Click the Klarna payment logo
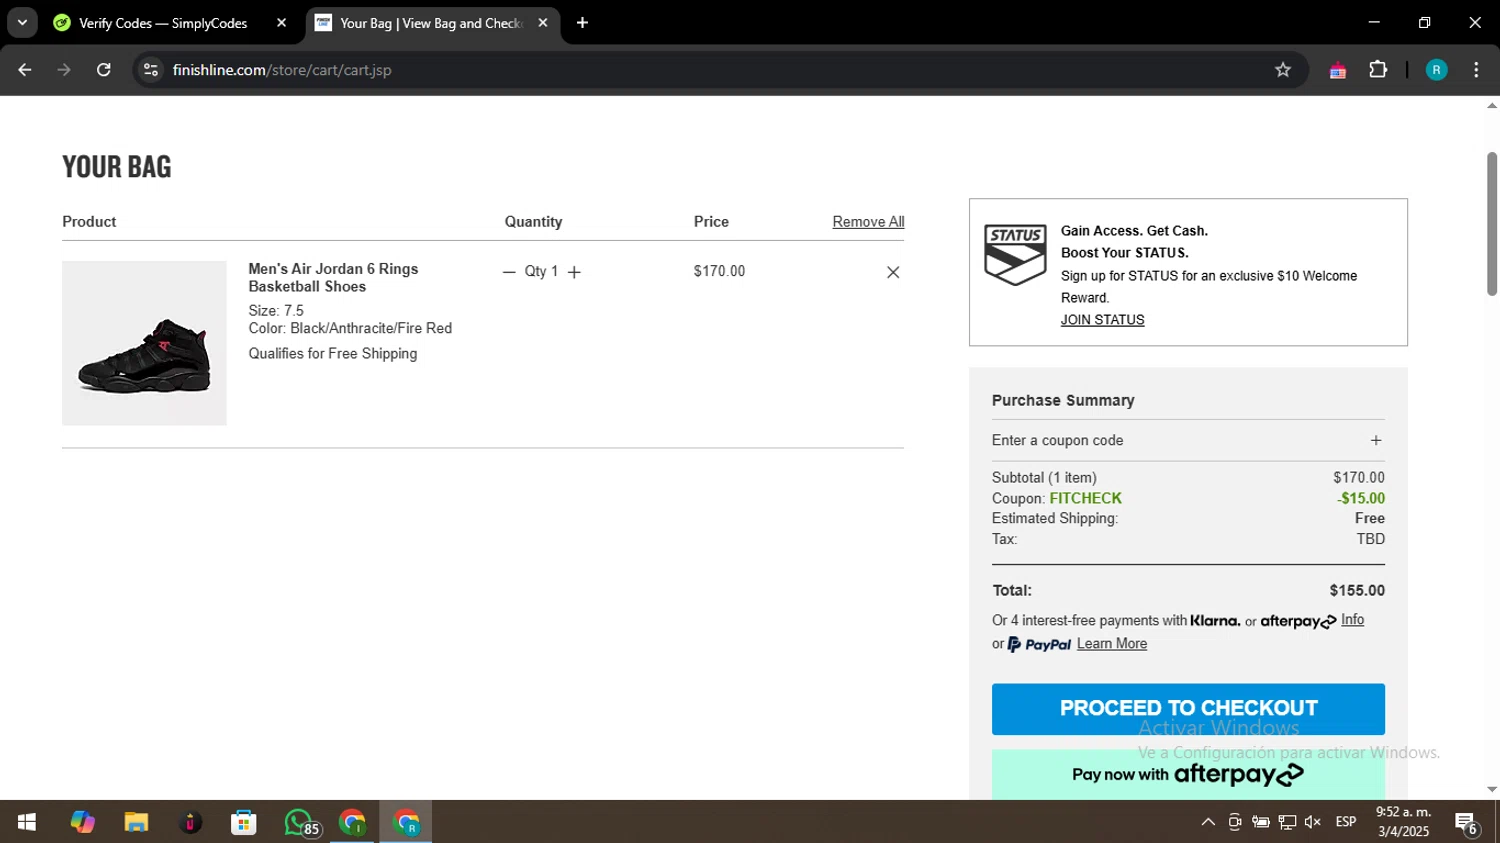1500x843 pixels. pos(1215,621)
